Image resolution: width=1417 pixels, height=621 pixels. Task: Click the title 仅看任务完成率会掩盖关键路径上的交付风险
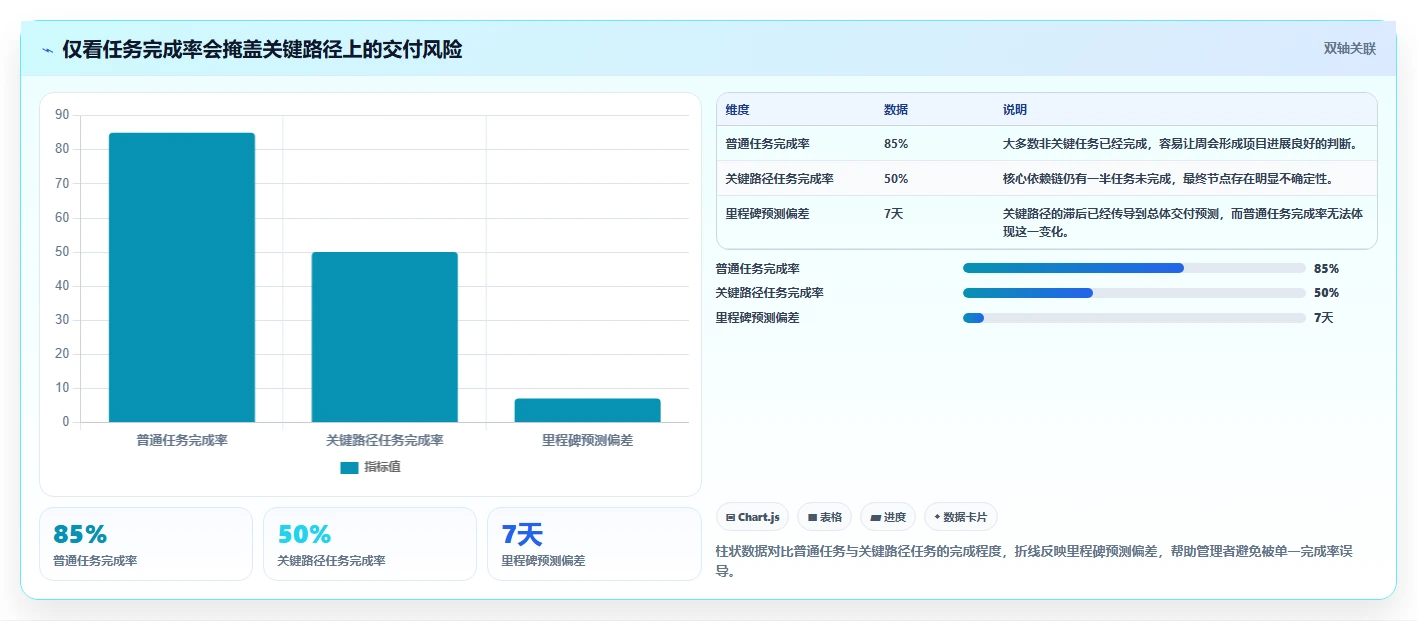(262, 50)
